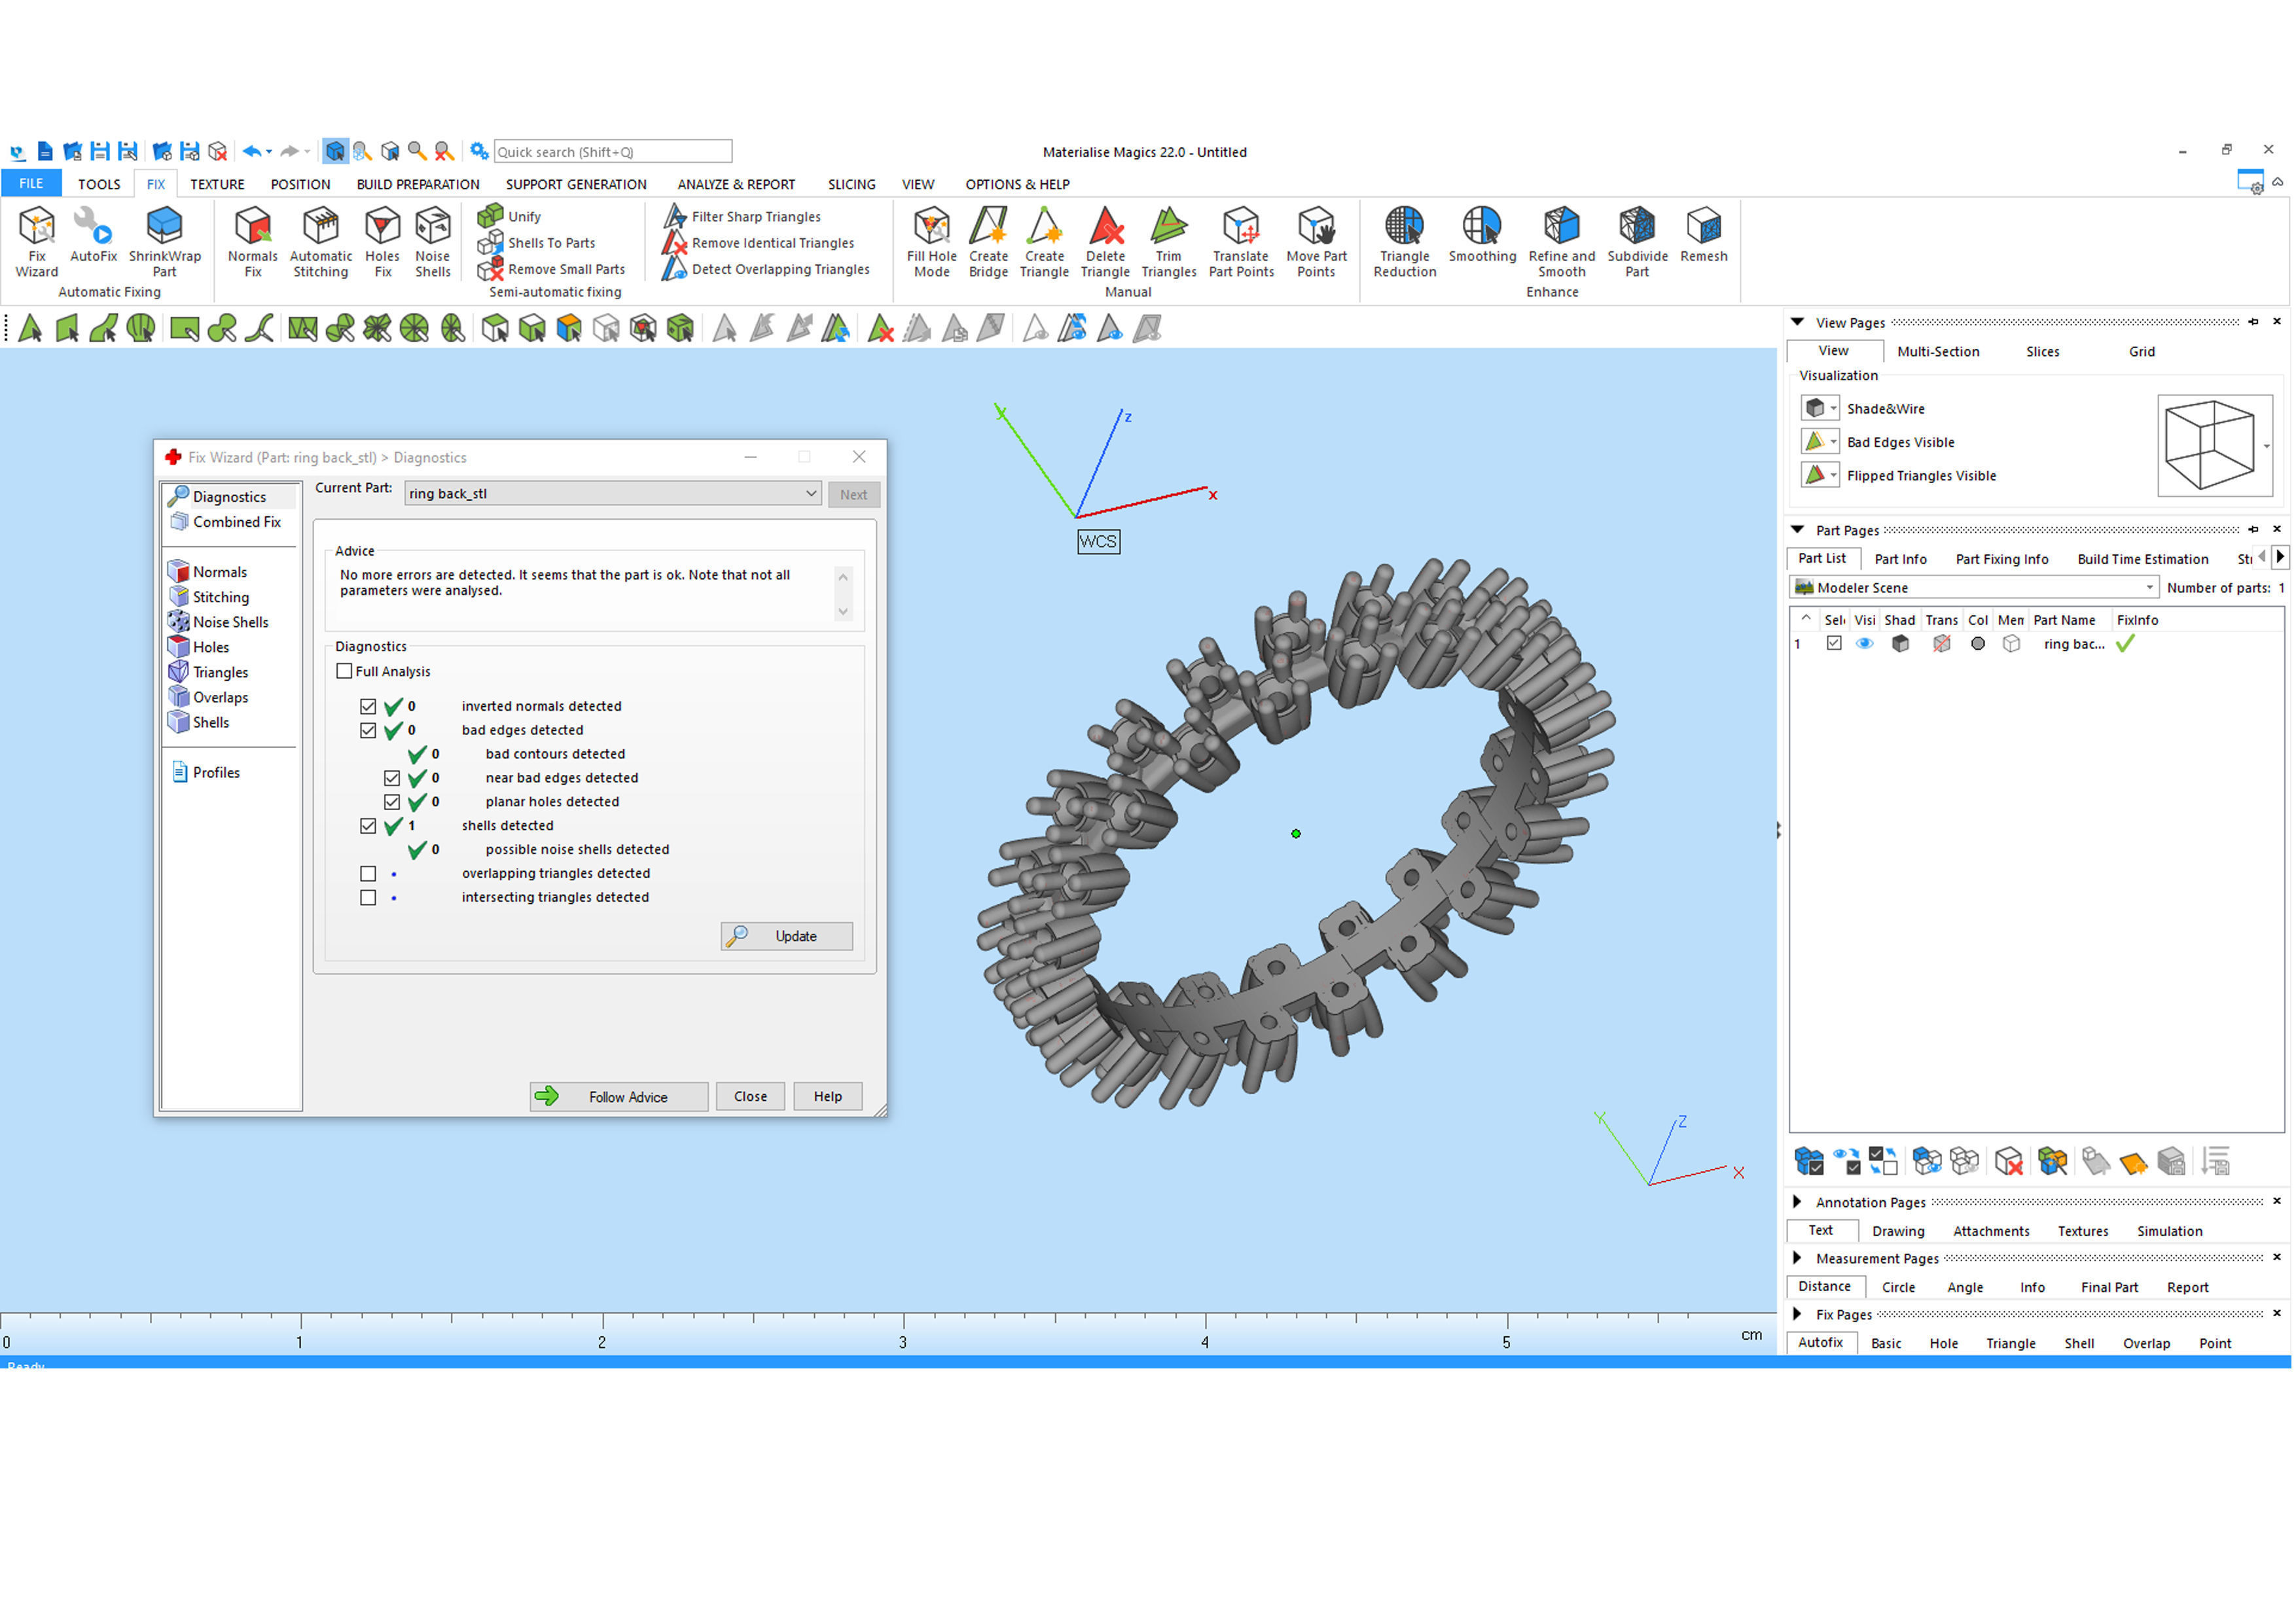Expand the Modeler Scene dropdown
Viewport: 2296px width, 1623px height.
2149,588
